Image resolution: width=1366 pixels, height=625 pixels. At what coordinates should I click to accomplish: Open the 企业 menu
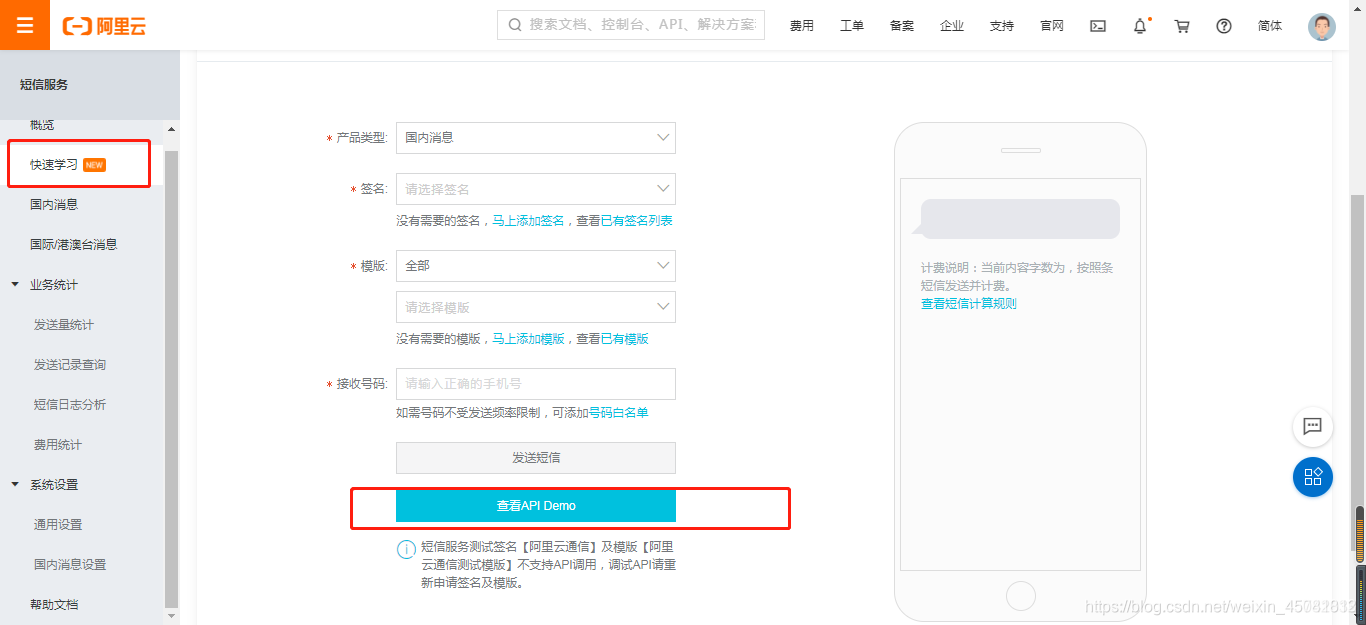click(952, 26)
